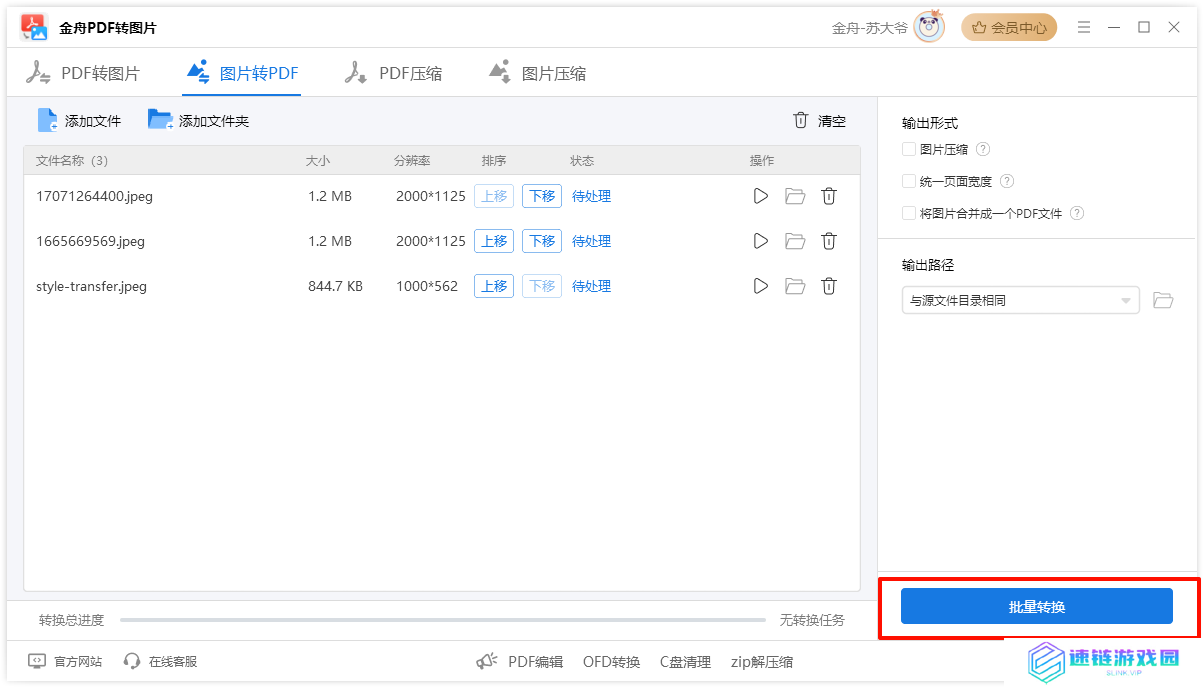This screenshot has width=1204, height=688.
Task: Open OFD转换 tool link
Action: [x=611, y=661]
